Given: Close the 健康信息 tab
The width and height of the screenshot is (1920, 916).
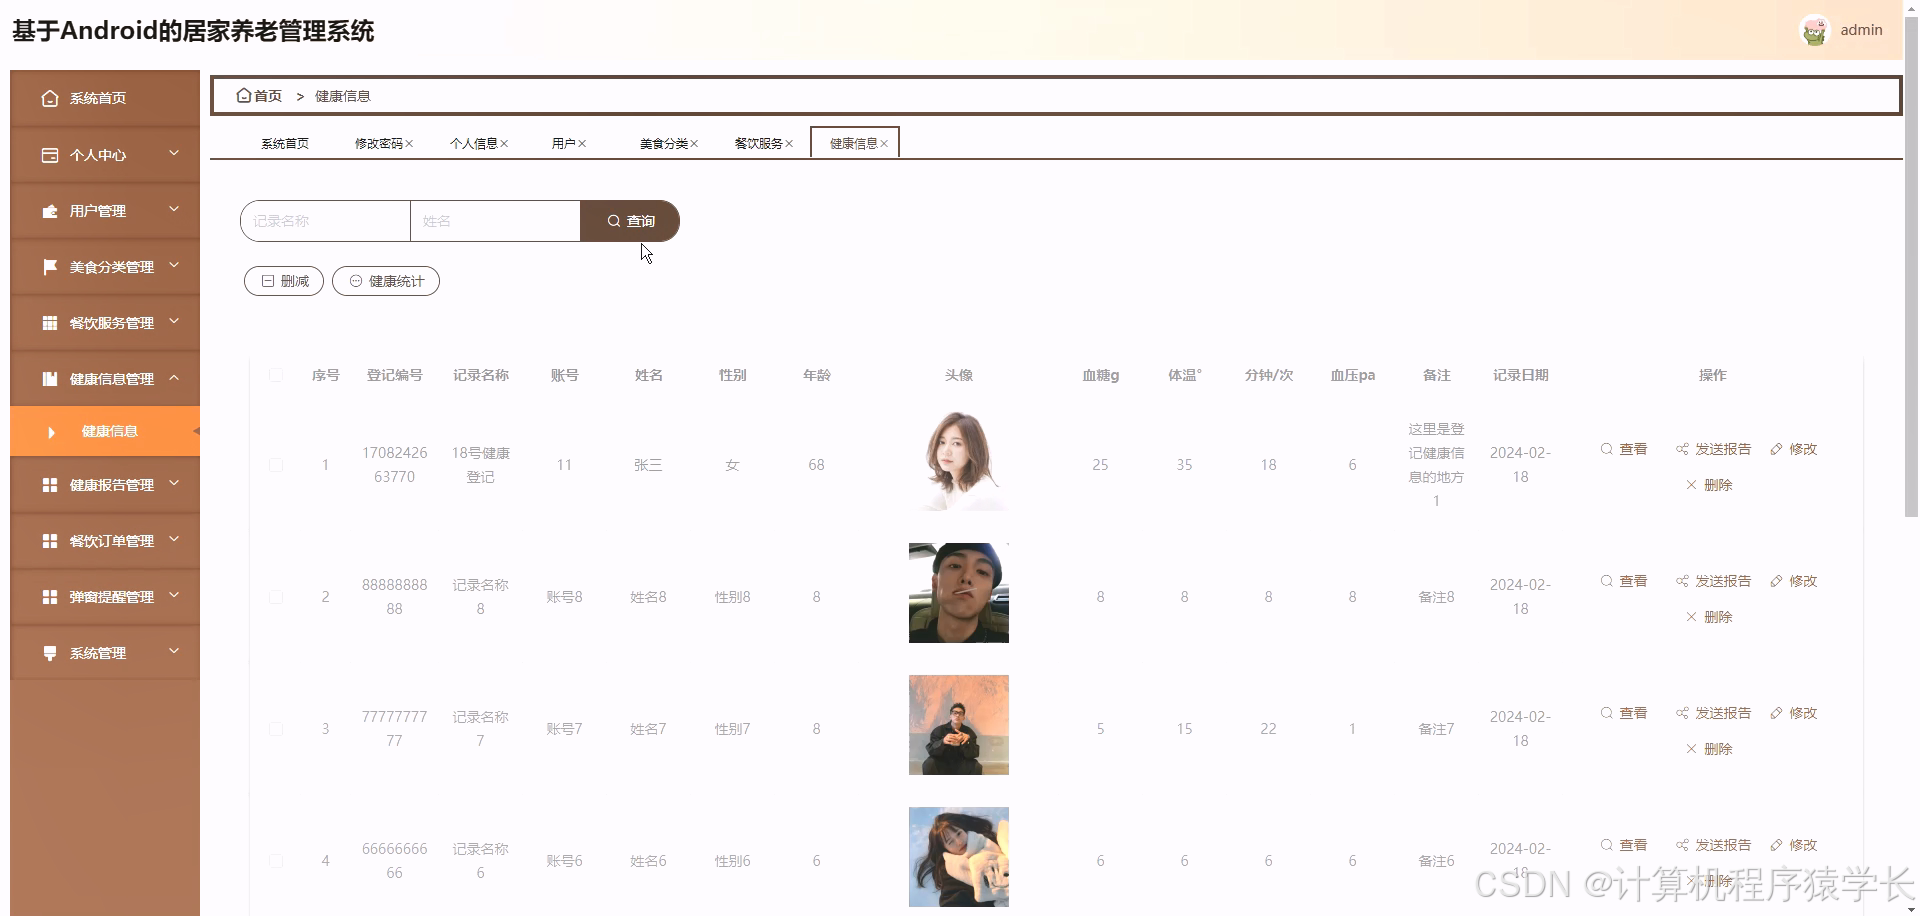Looking at the screenshot, I should click(x=884, y=144).
